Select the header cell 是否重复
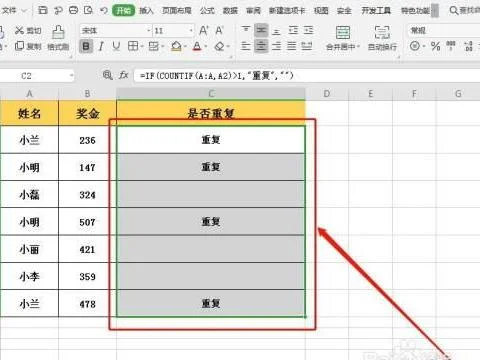Viewport: 480px width, 360px height. (211, 113)
